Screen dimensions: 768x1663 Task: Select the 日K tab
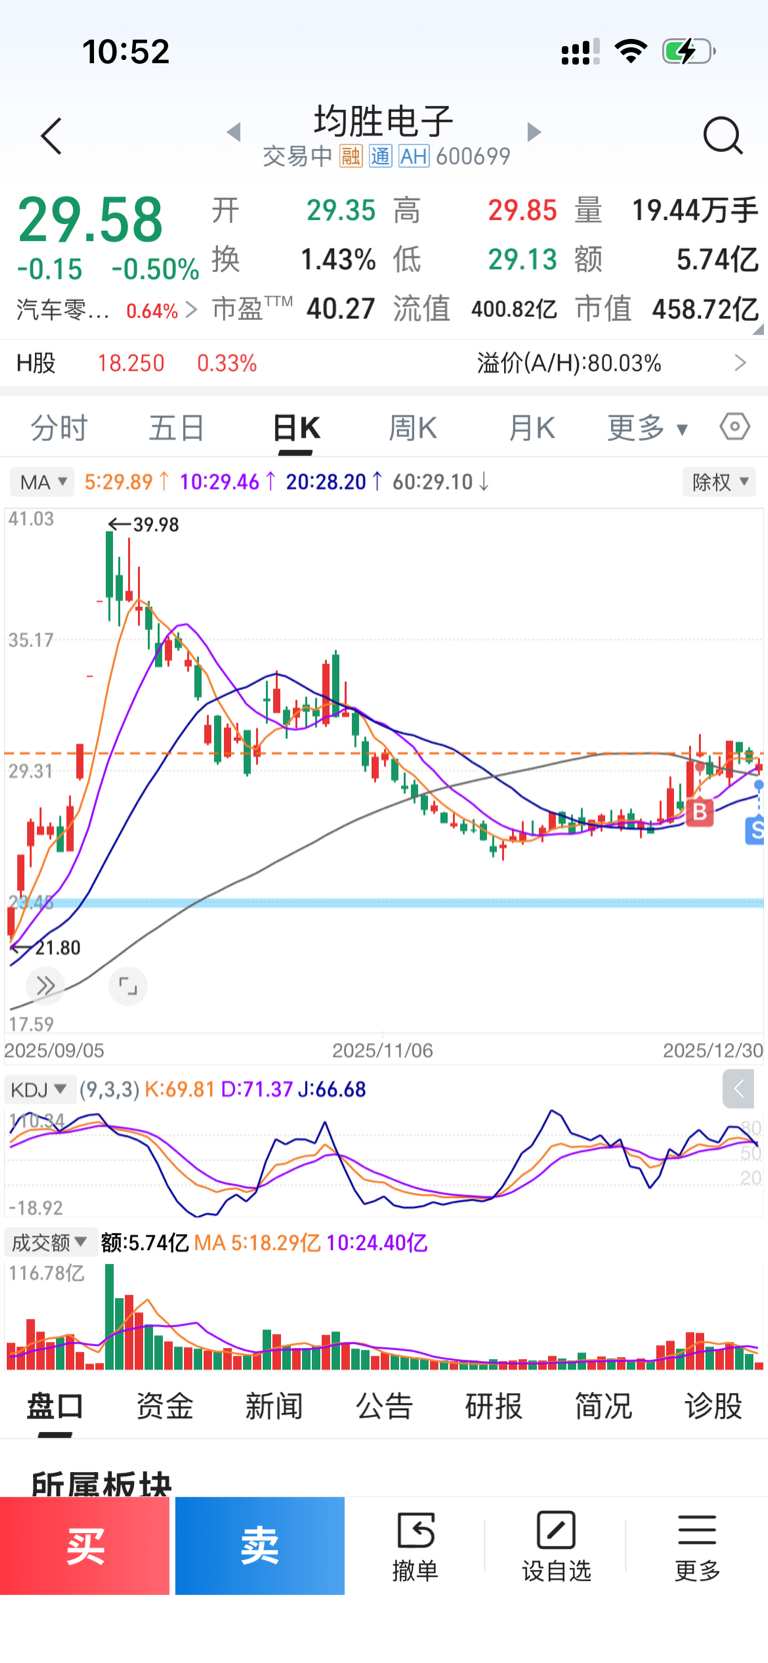coord(296,428)
